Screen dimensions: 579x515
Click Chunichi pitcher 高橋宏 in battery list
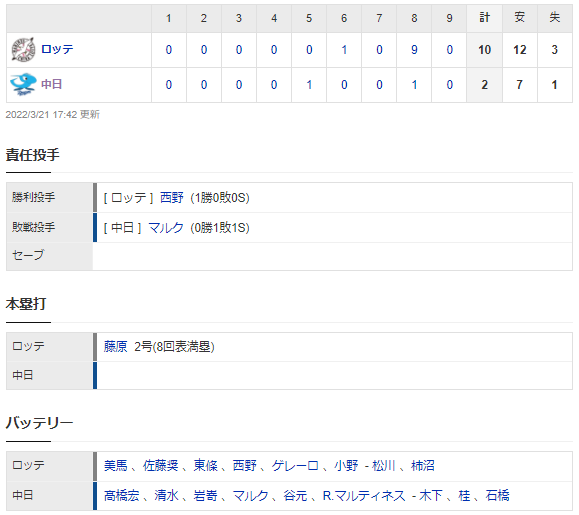(121, 495)
